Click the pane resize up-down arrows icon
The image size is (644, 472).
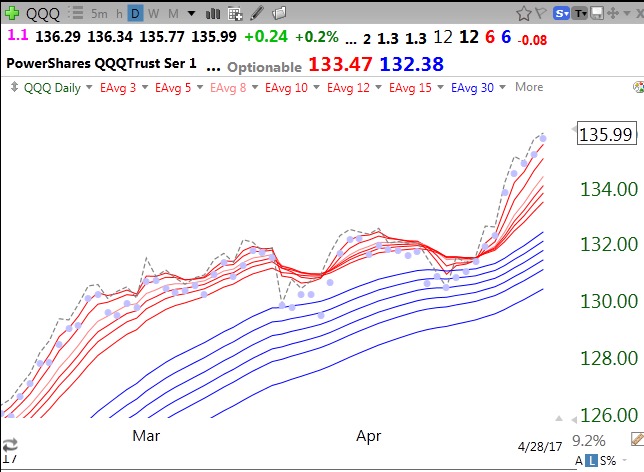(x=14, y=87)
